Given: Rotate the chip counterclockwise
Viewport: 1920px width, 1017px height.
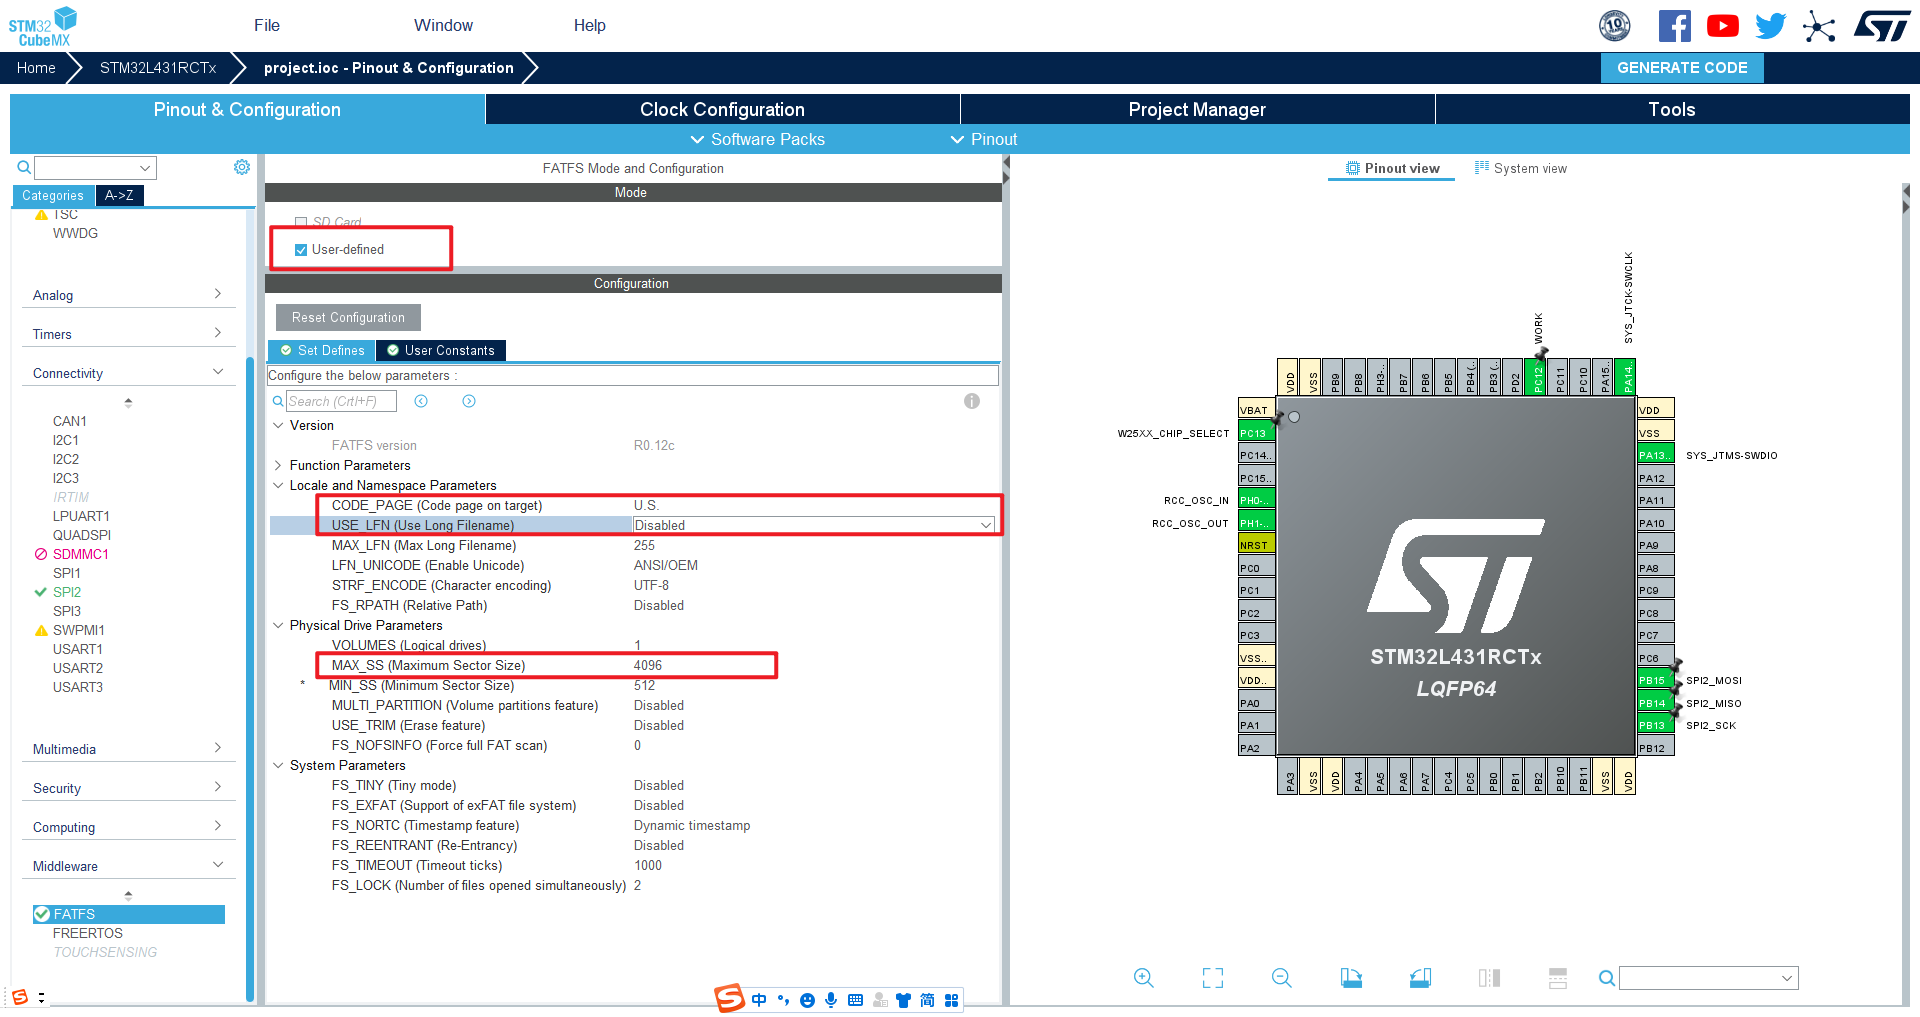Looking at the screenshot, I should click(x=1420, y=978).
